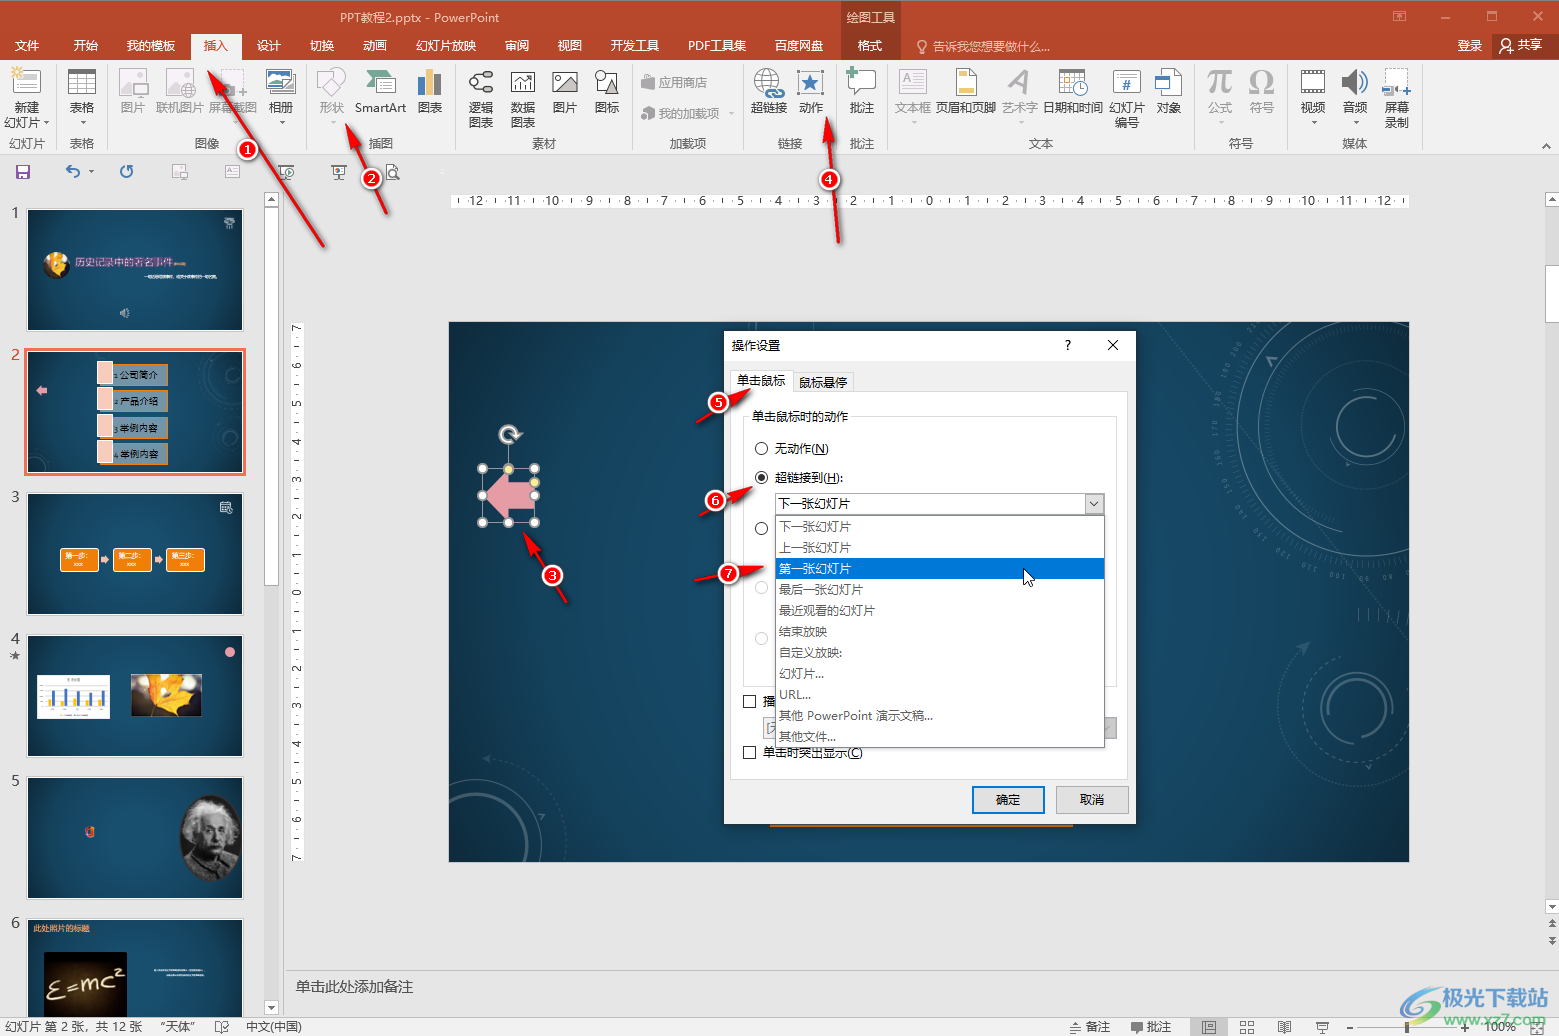Image resolution: width=1559 pixels, height=1036 pixels.
Task: Switch to 鼠标悬停 tab in dialog
Action: coord(823,382)
